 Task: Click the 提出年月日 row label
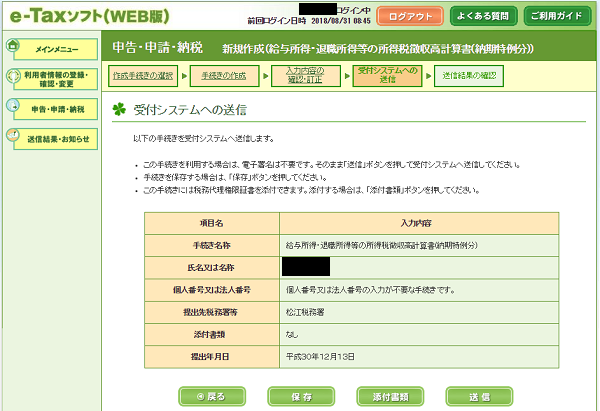click(x=212, y=357)
